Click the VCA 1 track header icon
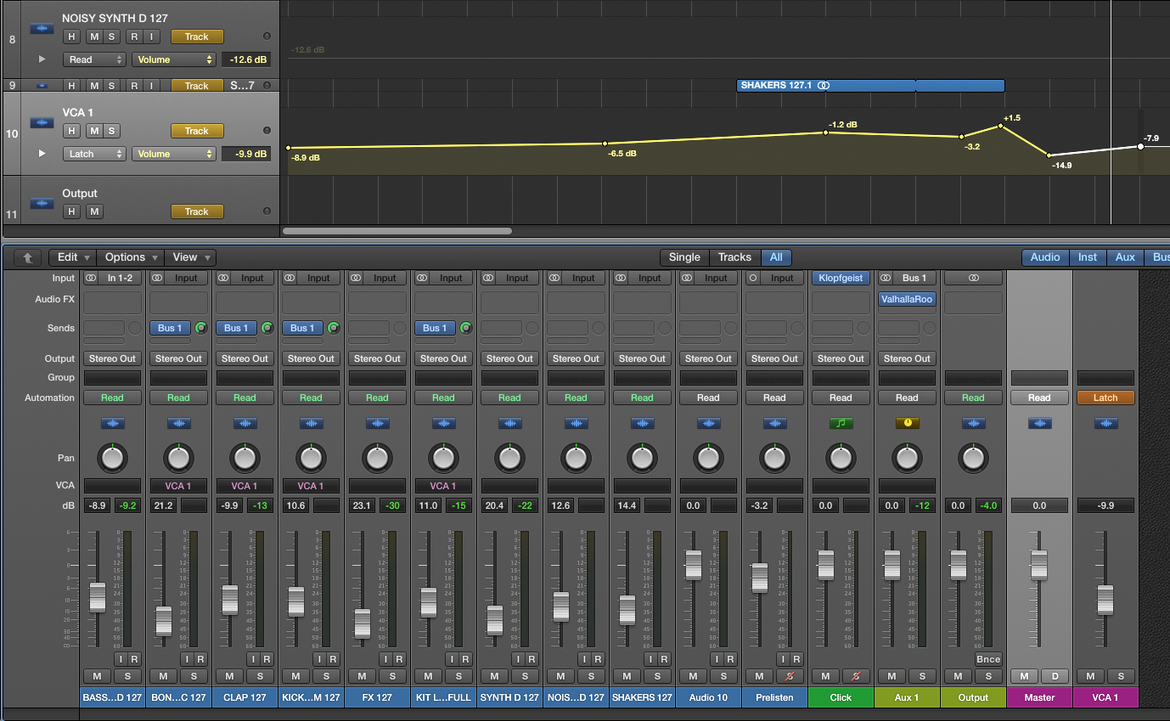This screenshot has width=1170, height=721. click(42, 122)
